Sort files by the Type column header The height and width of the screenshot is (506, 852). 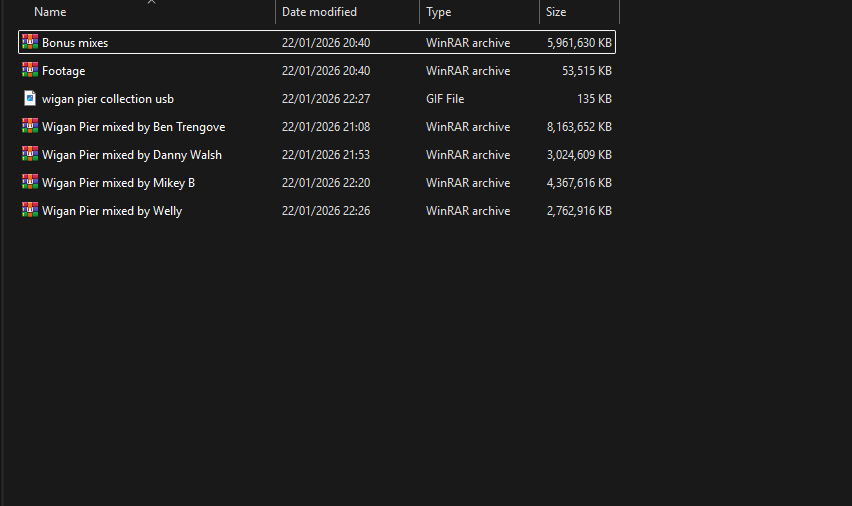tap(438, 12)
